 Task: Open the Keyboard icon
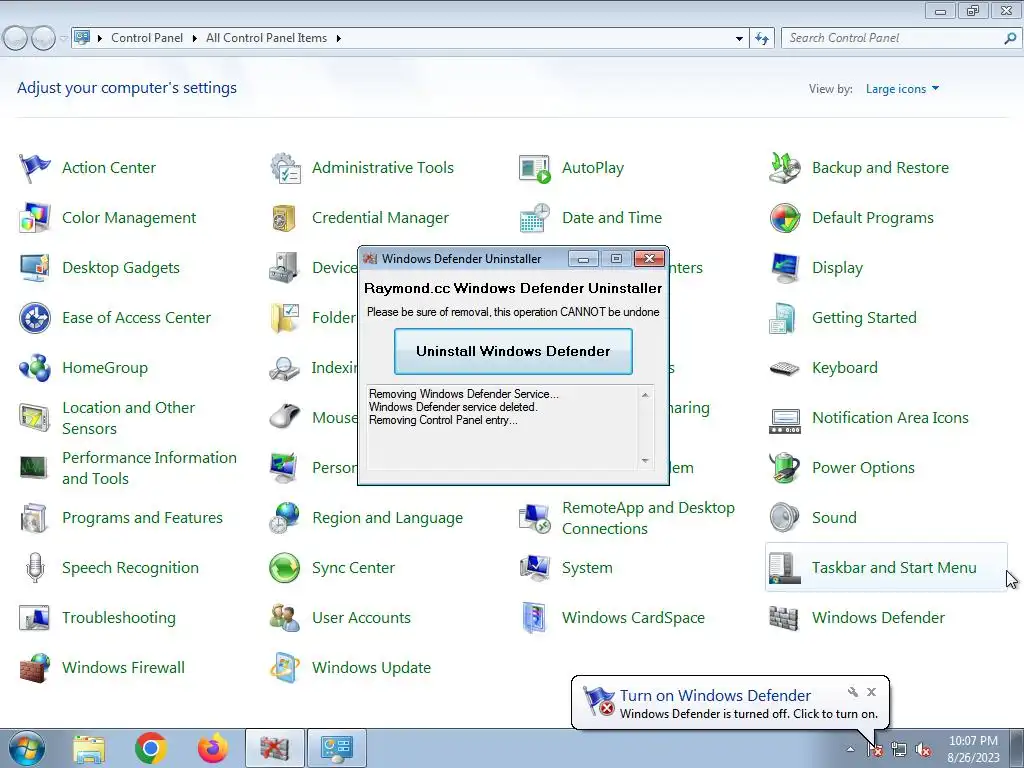pyautogui.click(x=785, y=368)
